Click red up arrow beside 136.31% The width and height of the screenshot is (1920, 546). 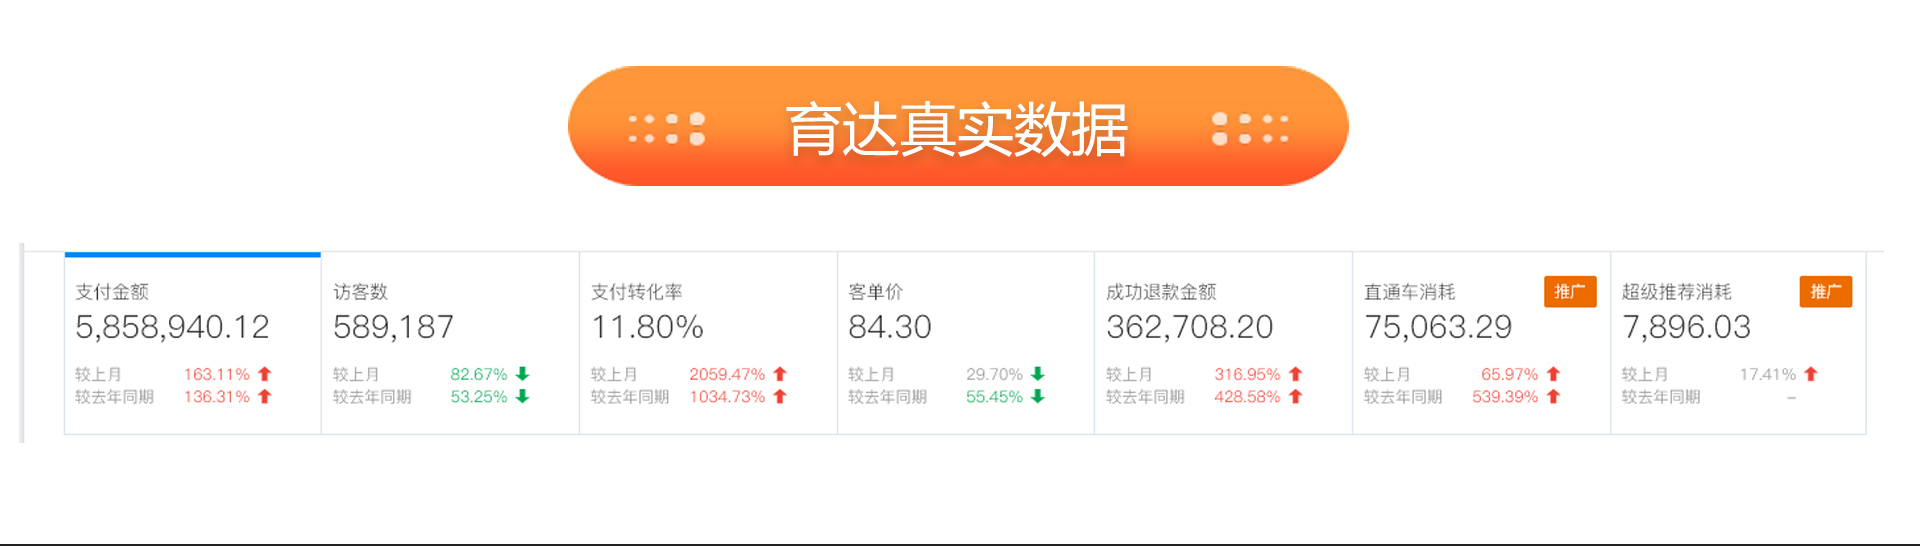pos(265,397)
